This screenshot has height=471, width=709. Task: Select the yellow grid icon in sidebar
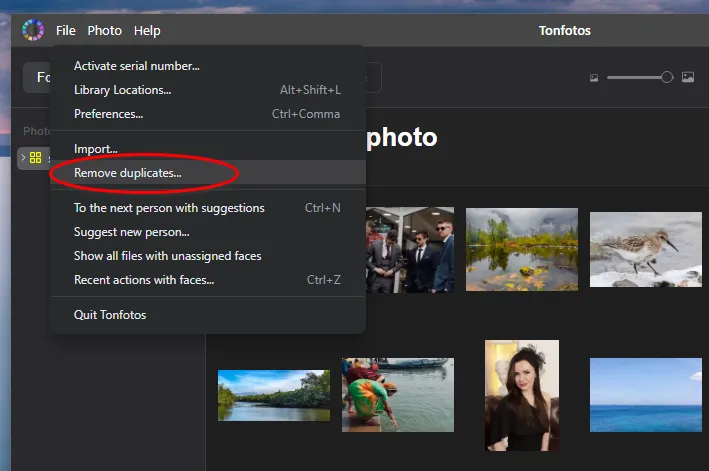point(35,157)
